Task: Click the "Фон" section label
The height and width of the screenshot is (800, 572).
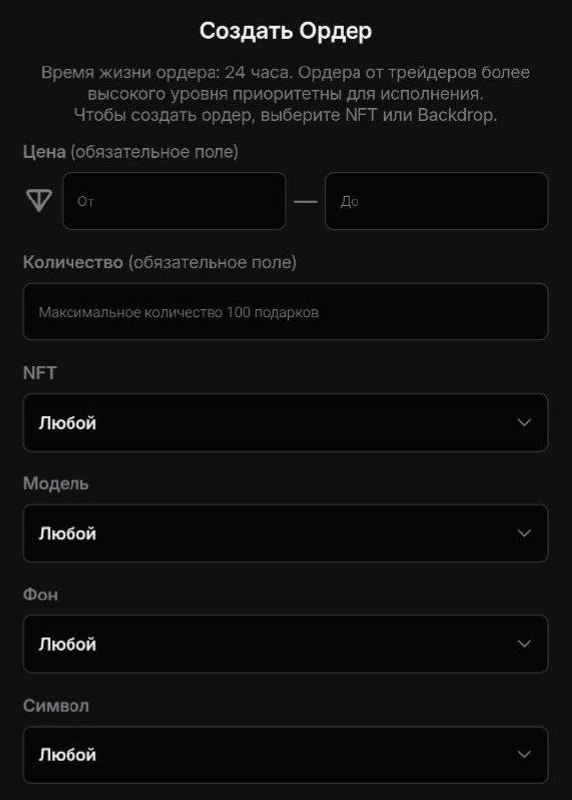Action: pyautogui.click(x=40, y=594)
